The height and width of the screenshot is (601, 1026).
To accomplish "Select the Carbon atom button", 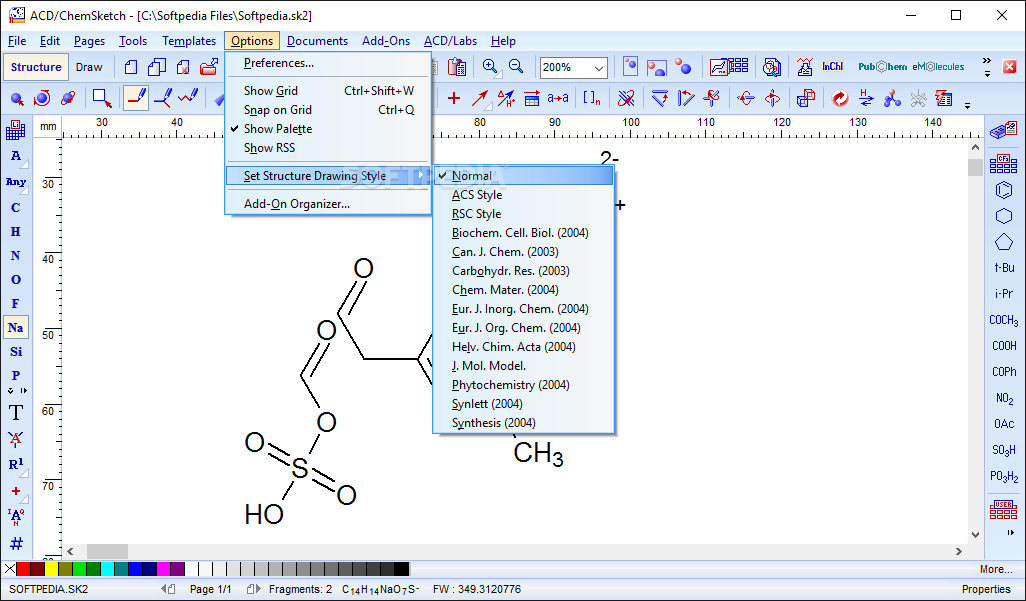I will 16,208.
